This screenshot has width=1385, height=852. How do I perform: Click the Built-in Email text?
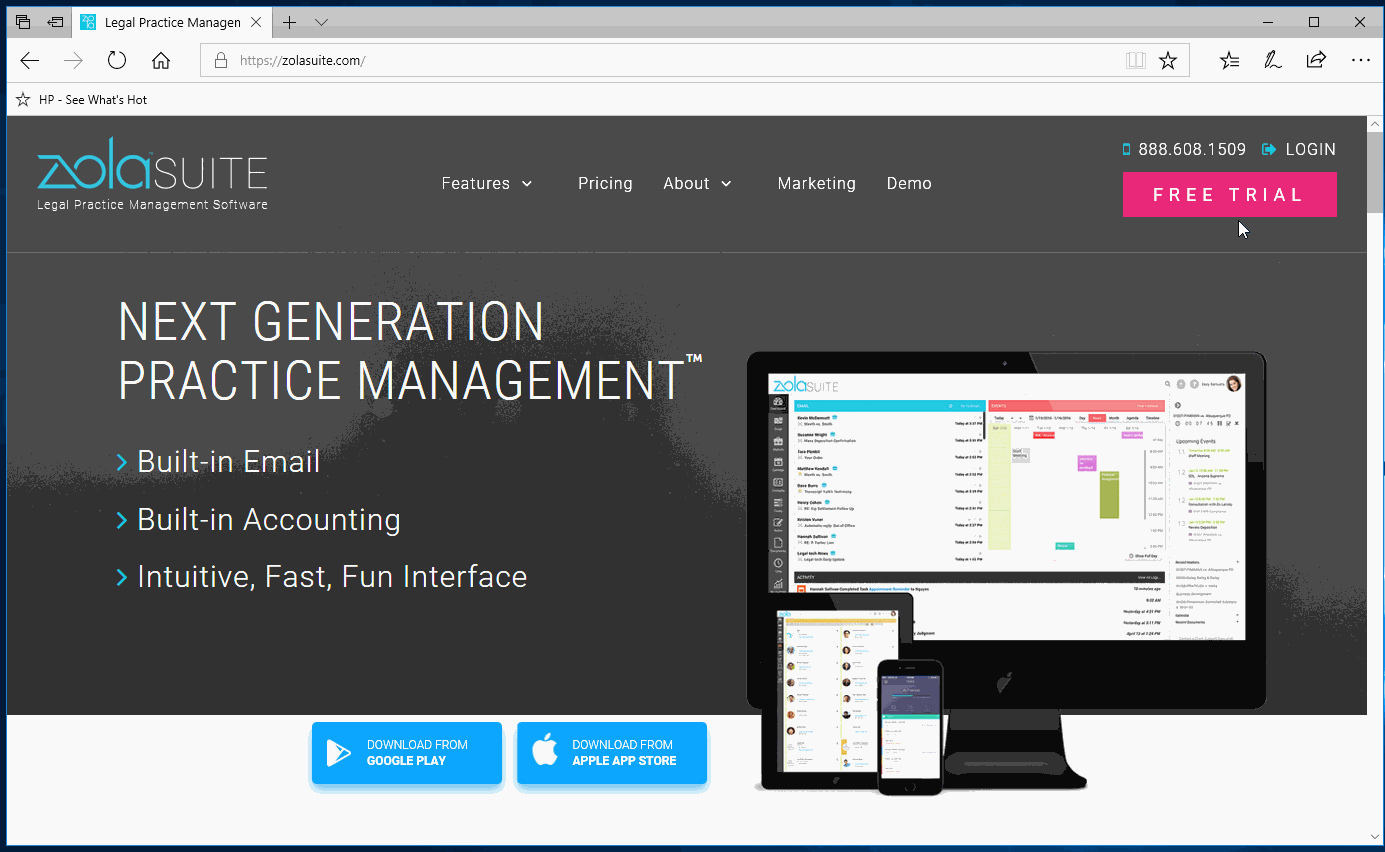[x=229, y=461]
